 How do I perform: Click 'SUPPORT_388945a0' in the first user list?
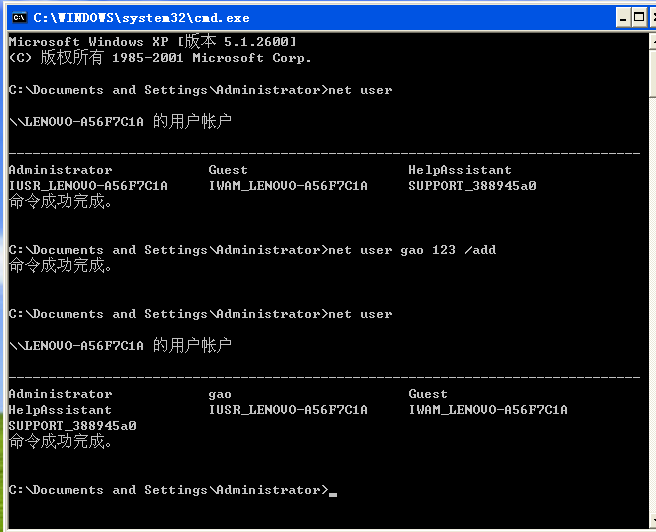pyautogui.click(x=472, y=186)
